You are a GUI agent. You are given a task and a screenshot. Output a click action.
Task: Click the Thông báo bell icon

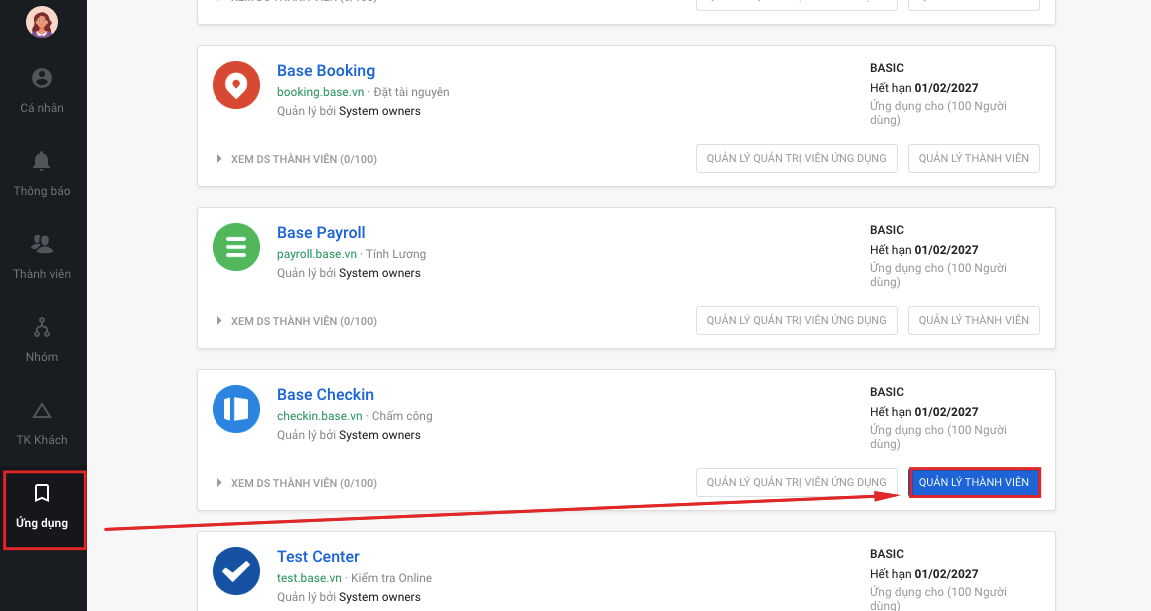pyautogui.click(x=42, y=161)
